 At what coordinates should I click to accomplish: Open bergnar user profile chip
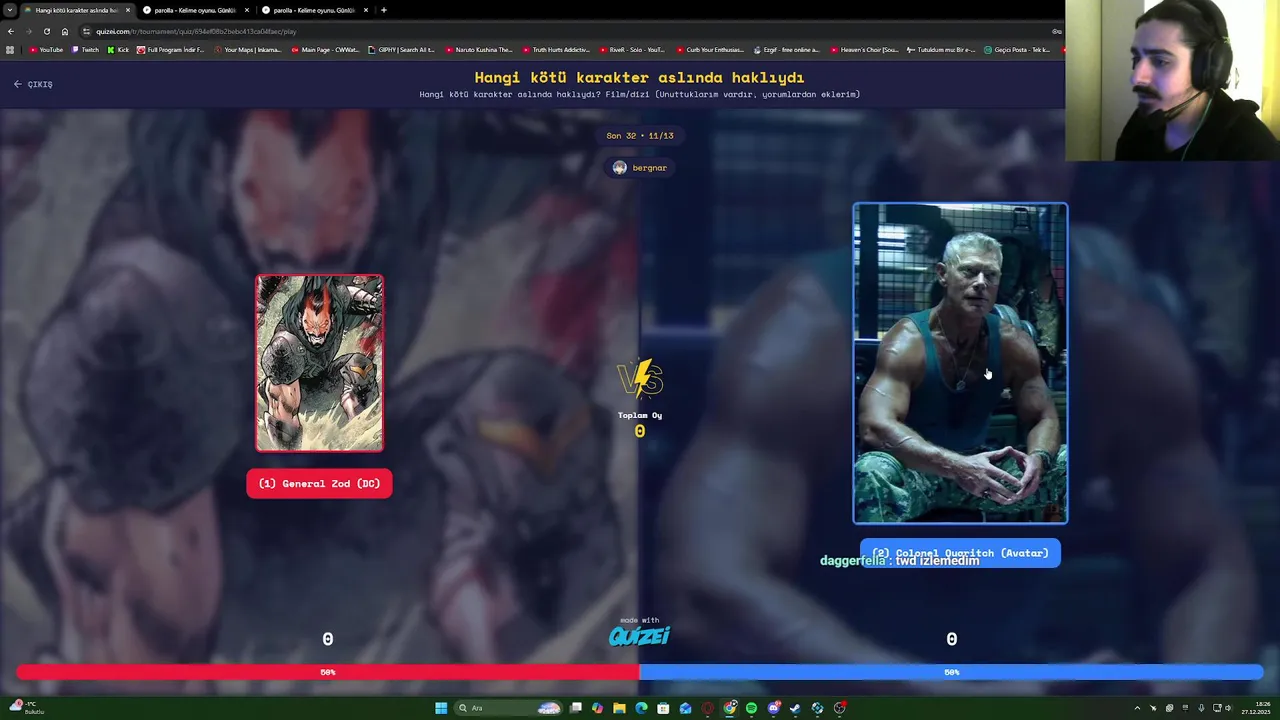pos(640,168)
